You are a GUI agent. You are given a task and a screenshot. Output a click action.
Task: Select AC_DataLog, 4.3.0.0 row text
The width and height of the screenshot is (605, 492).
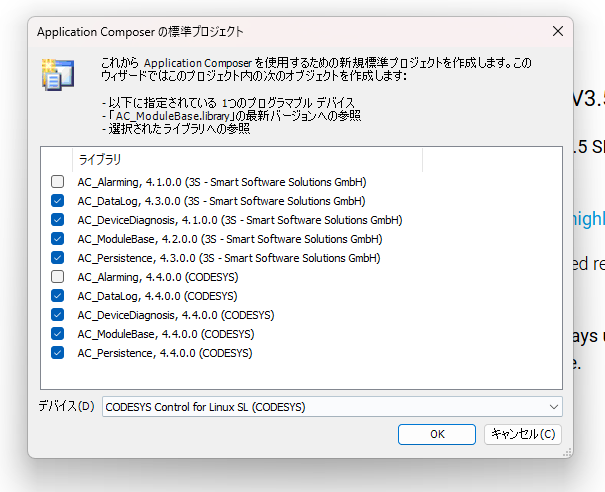221,201
